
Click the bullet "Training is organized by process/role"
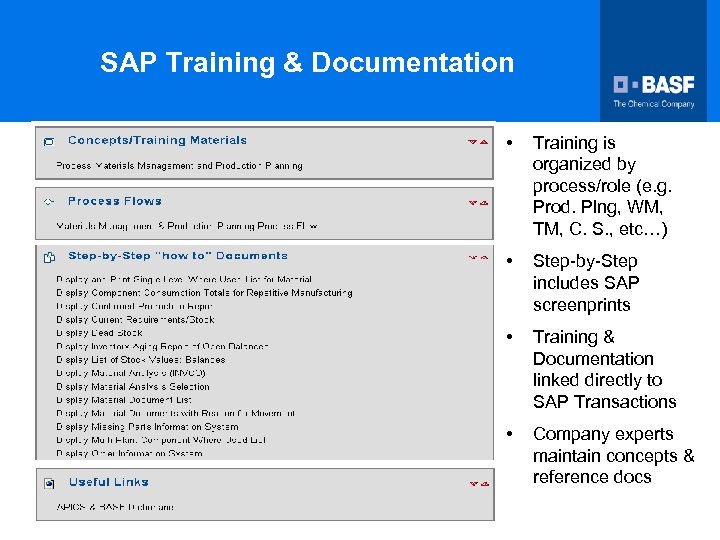(602, 186)
